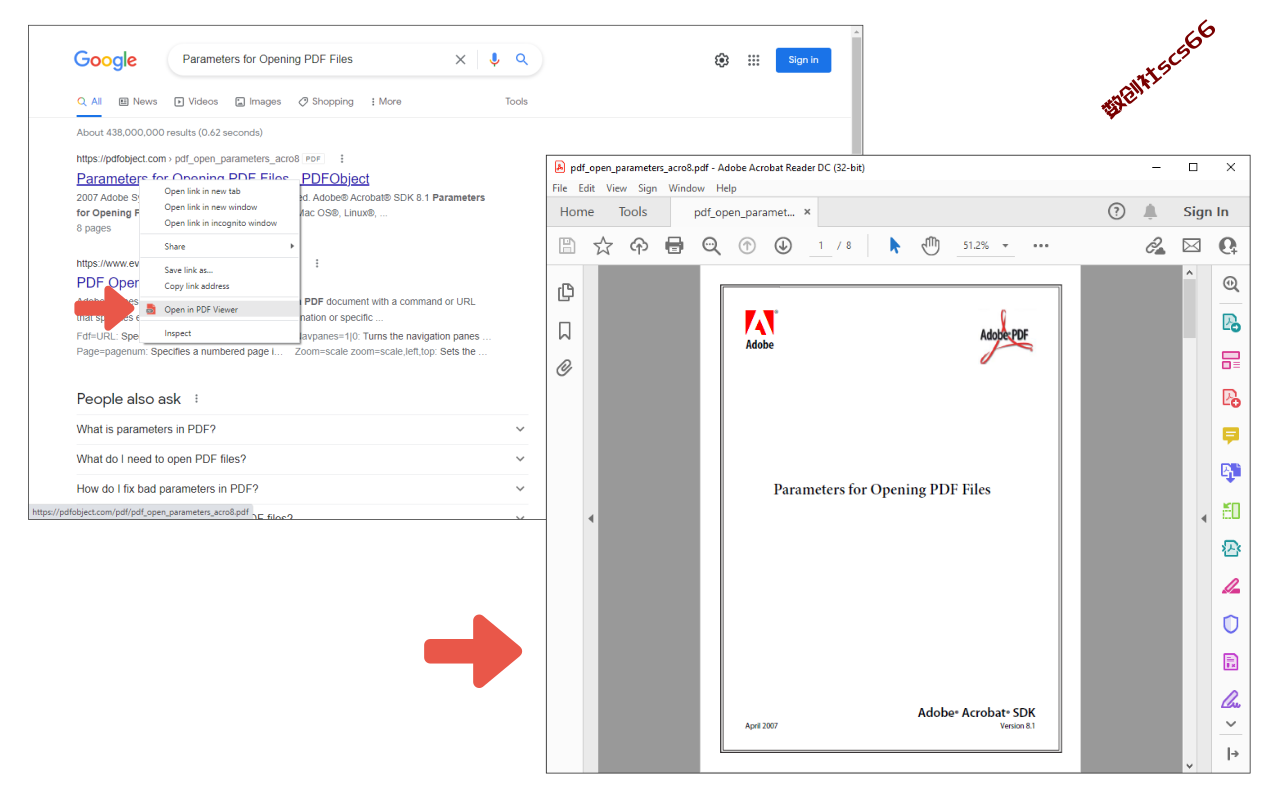Switch to the Acrobat Home tab
This screenshot has height=800, width=1280.
577,211
